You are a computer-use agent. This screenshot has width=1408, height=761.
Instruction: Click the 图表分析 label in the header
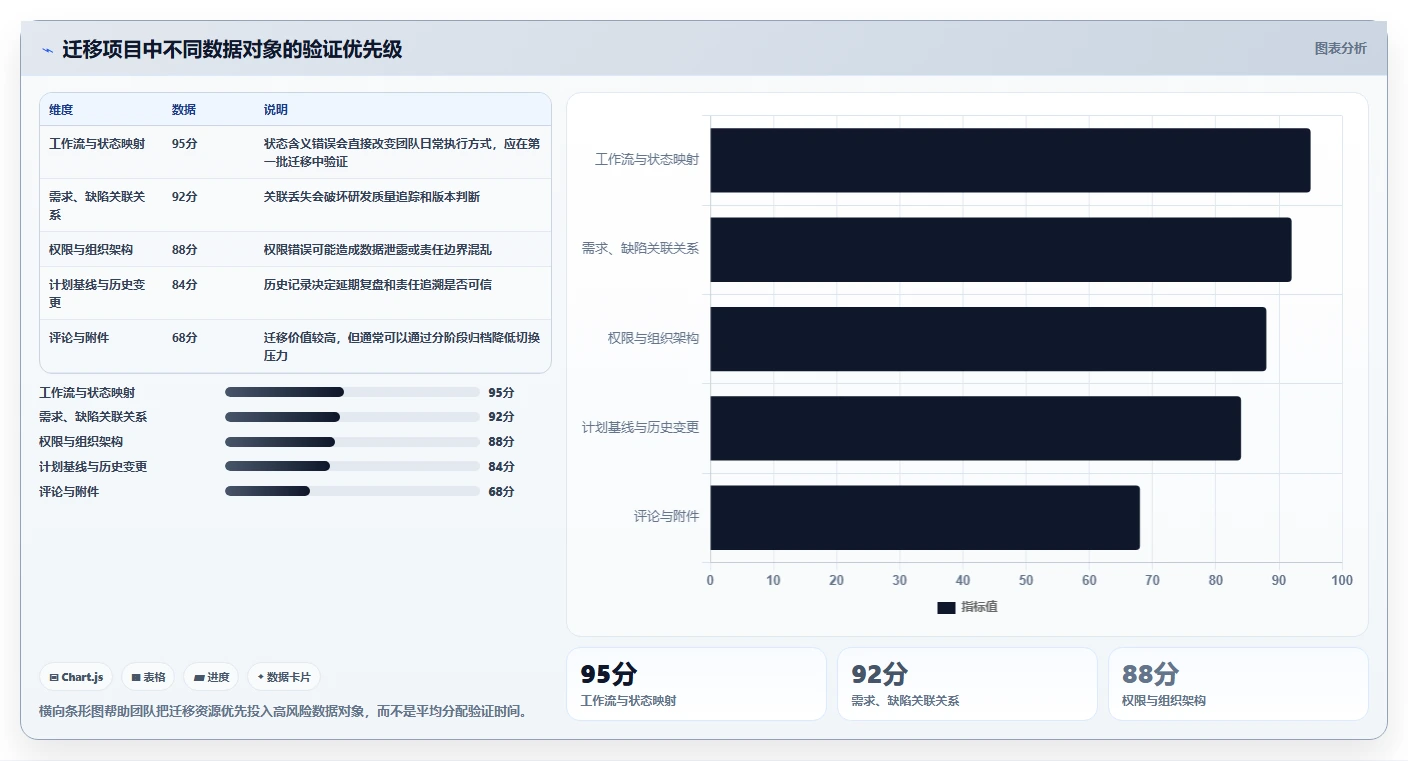[1340, 48]
